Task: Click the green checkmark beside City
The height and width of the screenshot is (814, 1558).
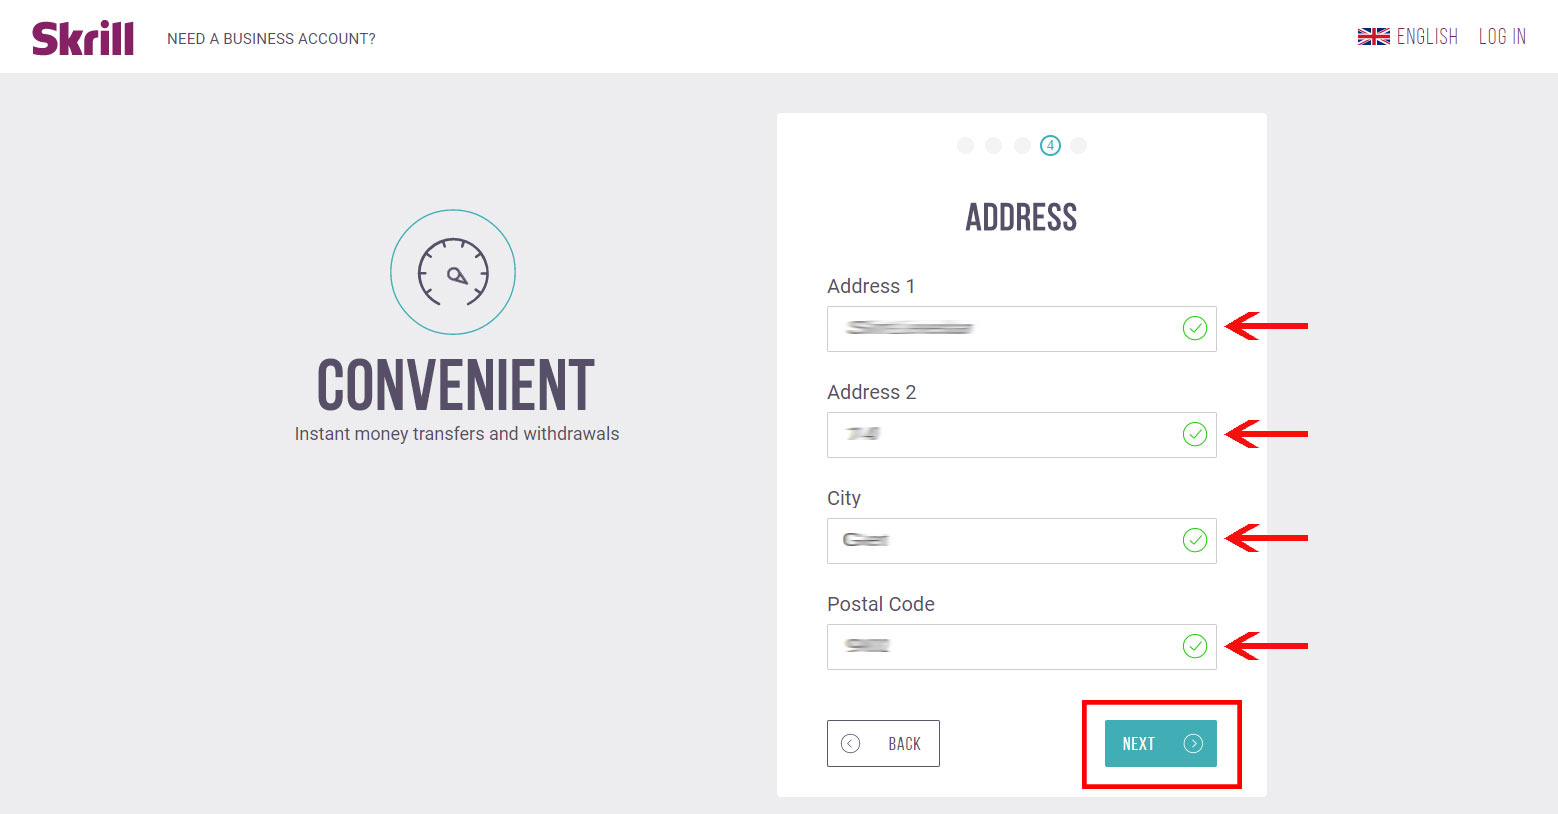Action: point(1195,540)
